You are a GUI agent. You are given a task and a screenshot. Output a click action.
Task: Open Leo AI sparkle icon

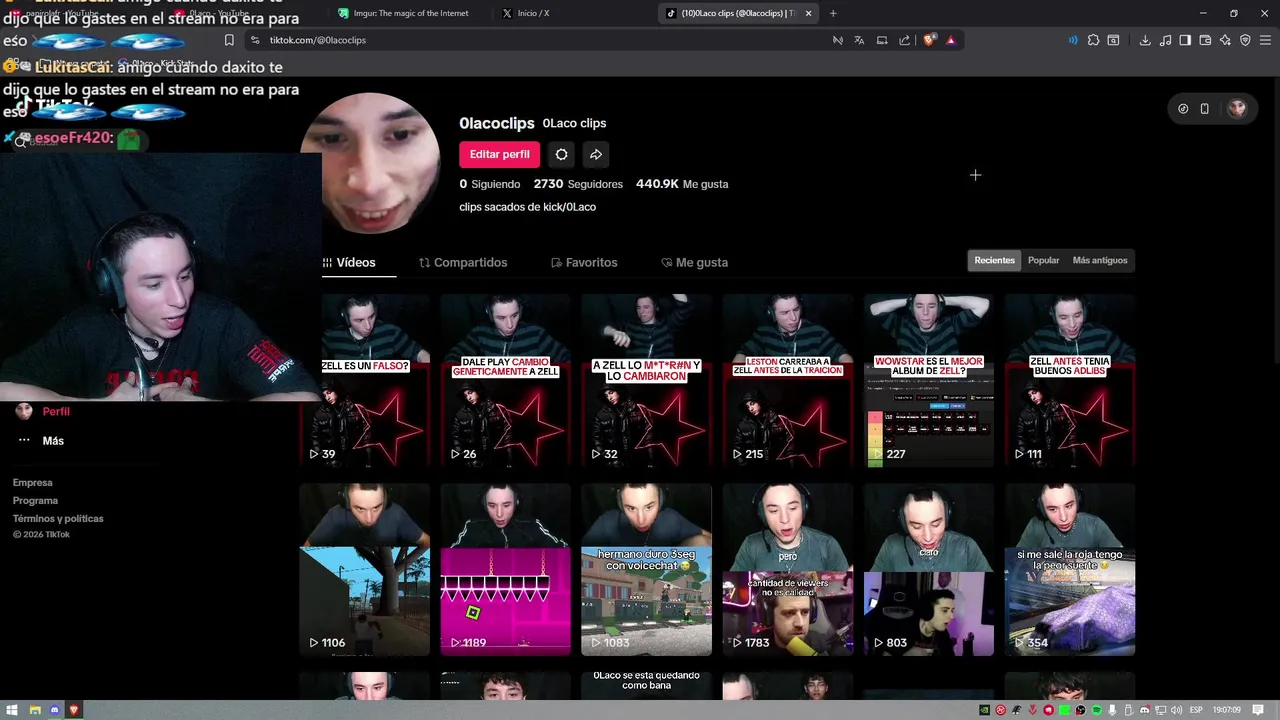1225,40
